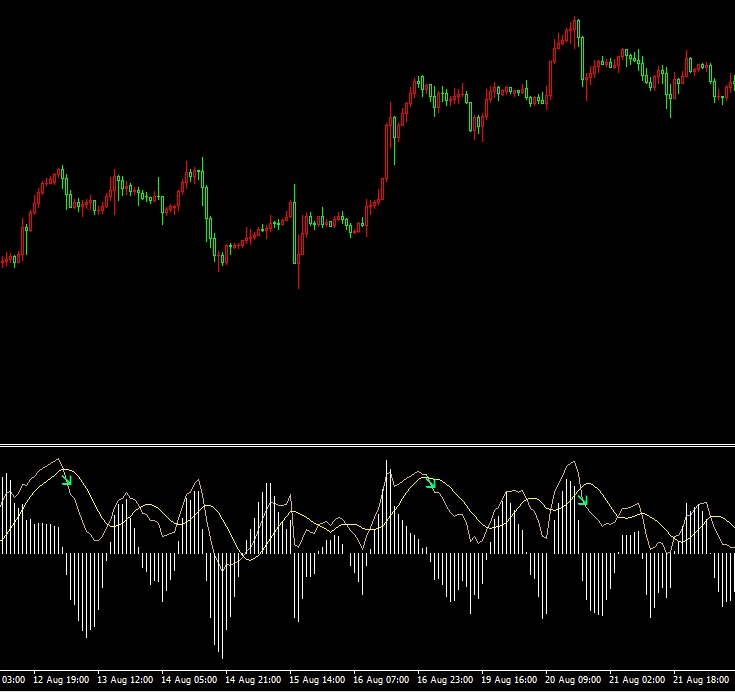The image size is (735, 692).
Task: Select green signal arrow above 12 Aug 19:00
Action: 67,480
